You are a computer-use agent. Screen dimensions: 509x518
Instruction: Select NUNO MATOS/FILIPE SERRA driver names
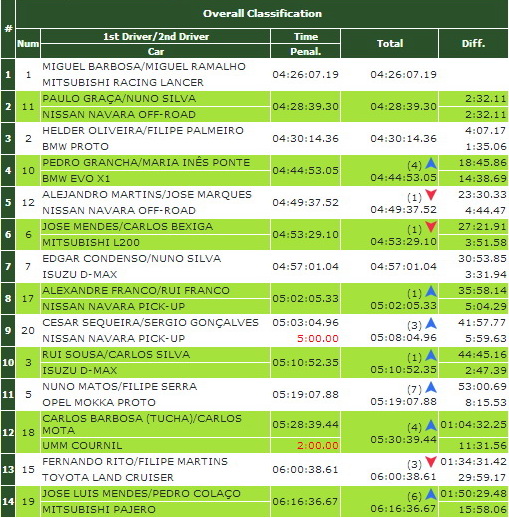(x=119, y=386)
